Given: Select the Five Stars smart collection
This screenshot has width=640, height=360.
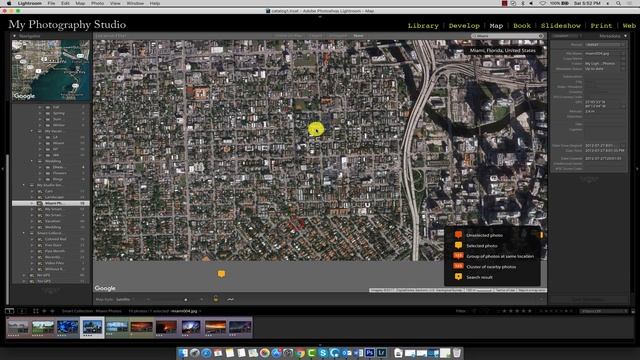Looking at the screenshot, I should pyautogui.click(x=53, y=245).
